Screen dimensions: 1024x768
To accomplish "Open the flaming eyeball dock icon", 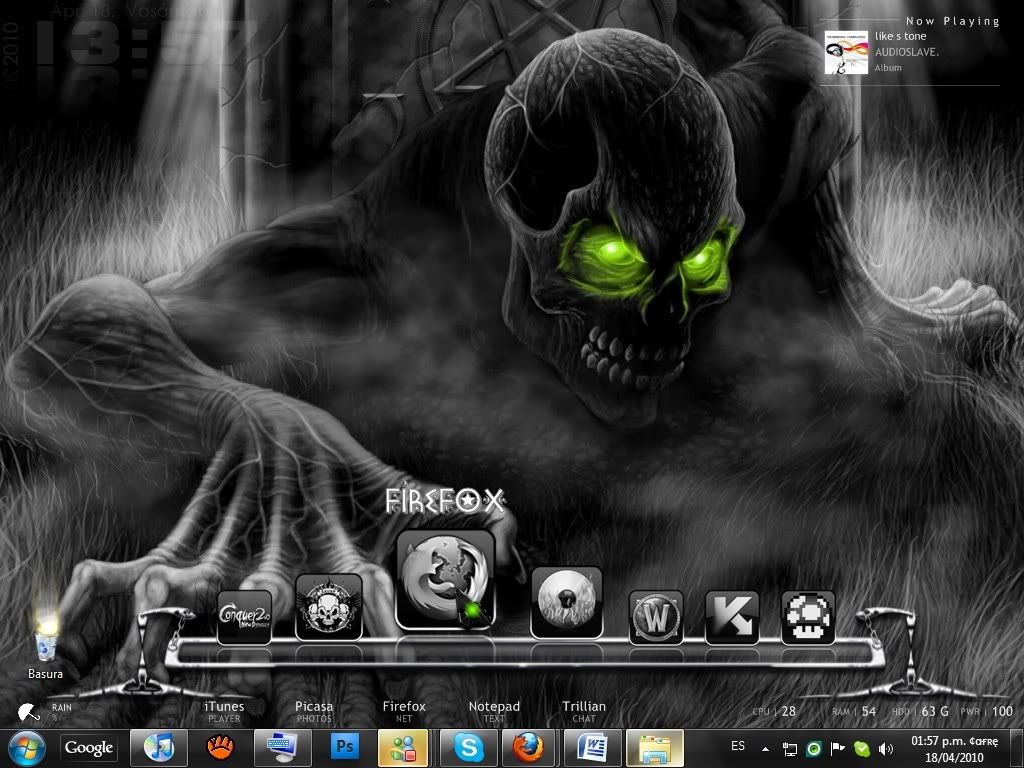I will pos(566,602).
